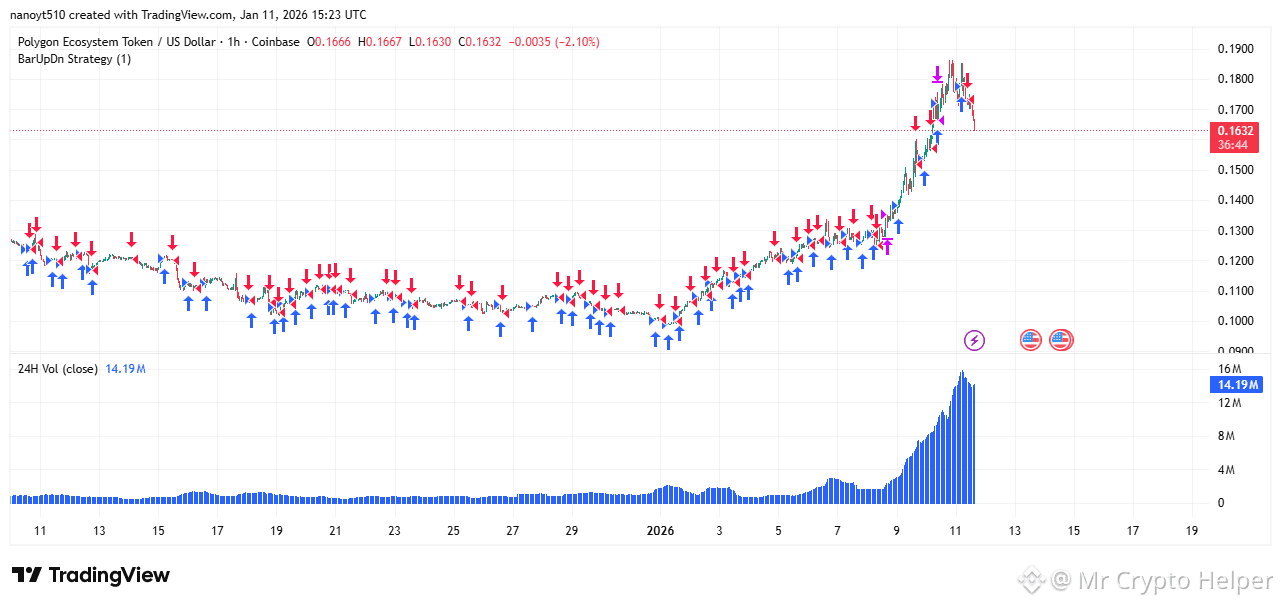Click the 8M volume axis label
The height and width of the screenshot is (605, 1281).
[1226, 436]
